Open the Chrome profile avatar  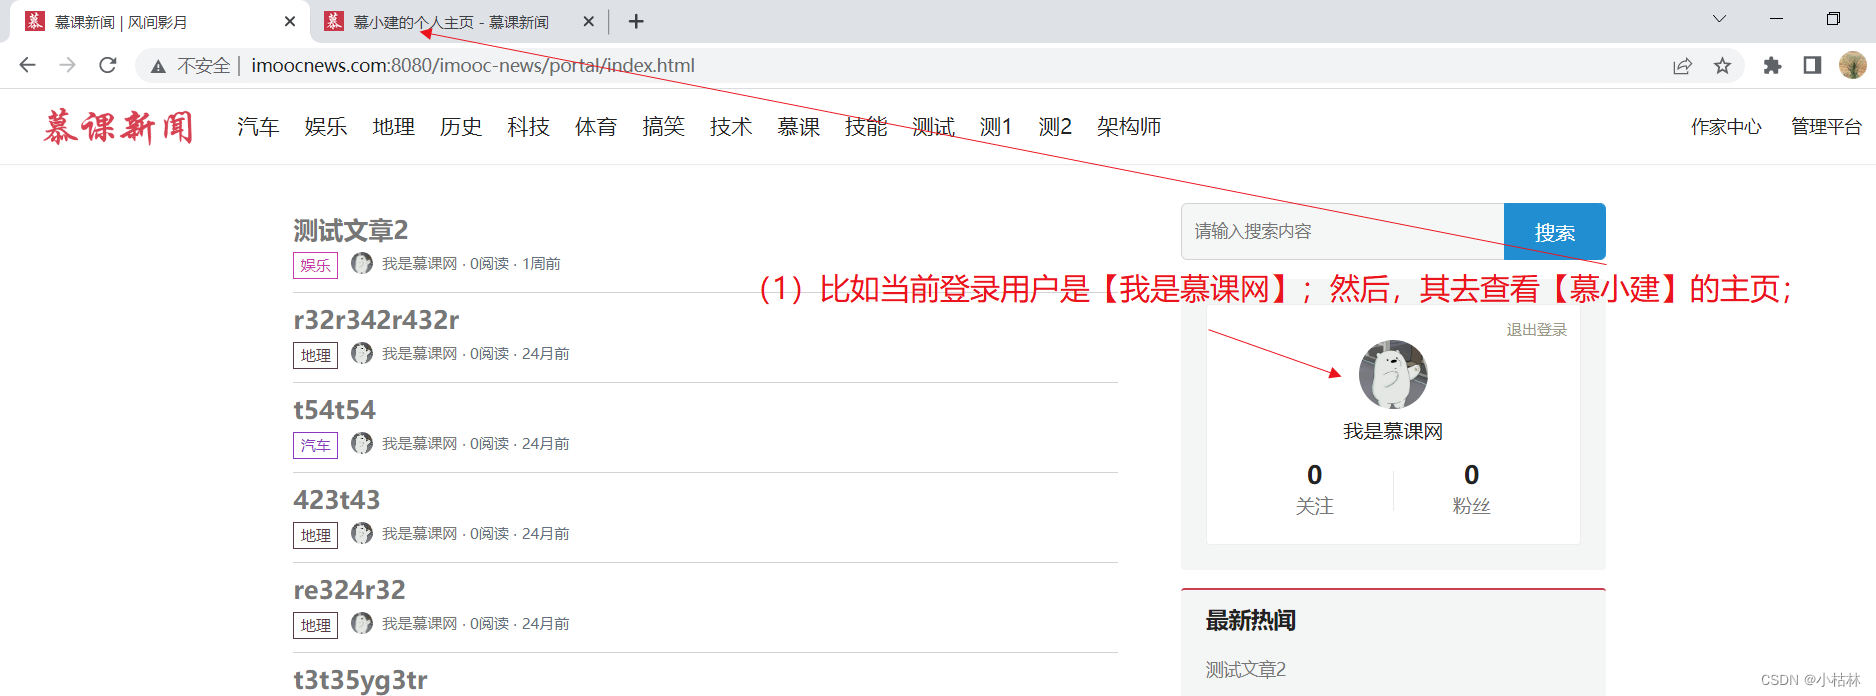pos(1852,66)
